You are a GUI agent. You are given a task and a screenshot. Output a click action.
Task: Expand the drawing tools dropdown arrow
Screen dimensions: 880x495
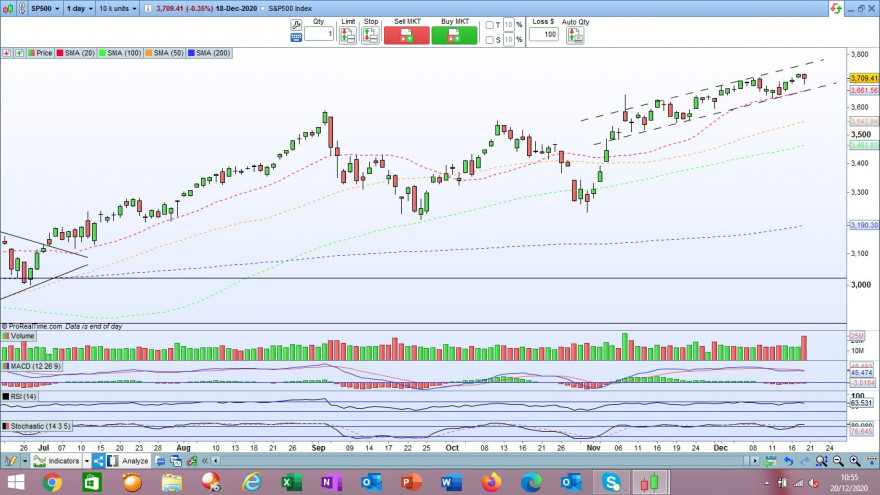click(25, 461)
